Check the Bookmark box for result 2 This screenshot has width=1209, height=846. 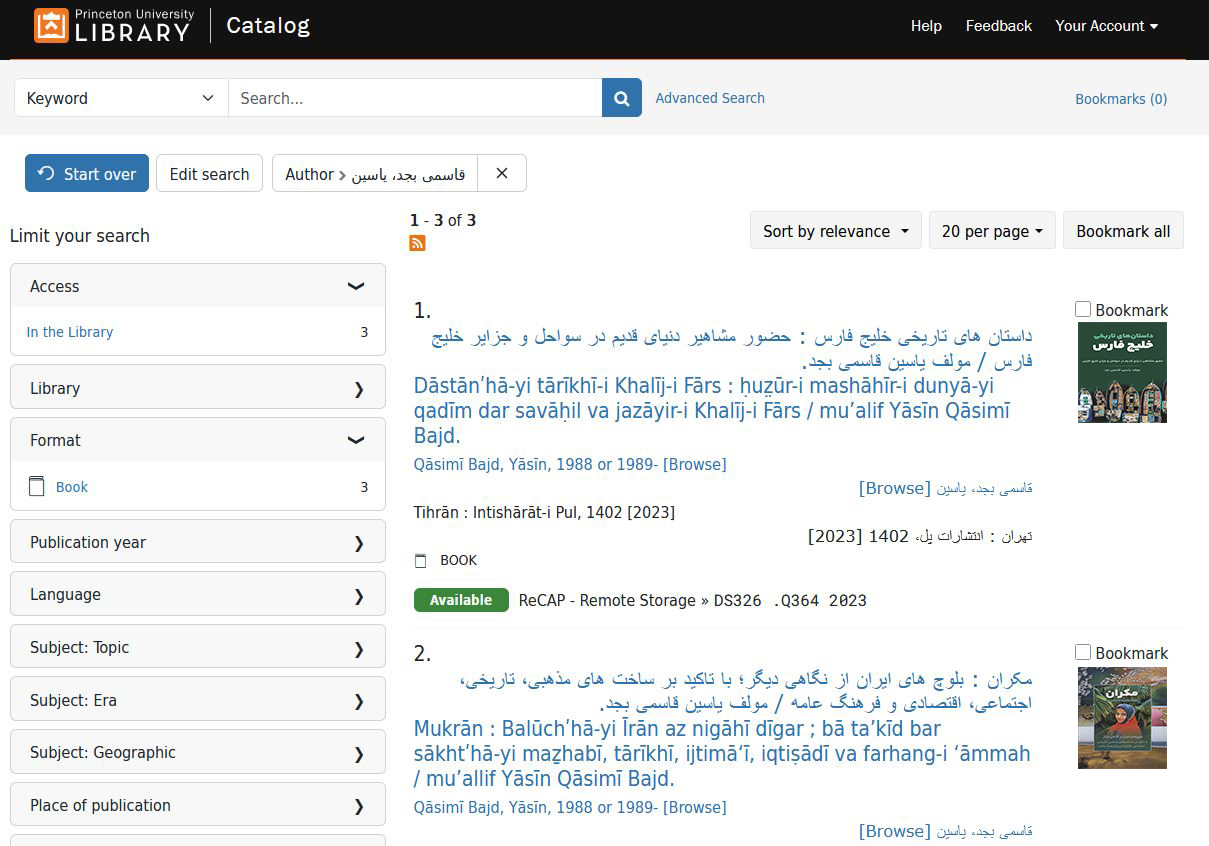(1083, 652)
